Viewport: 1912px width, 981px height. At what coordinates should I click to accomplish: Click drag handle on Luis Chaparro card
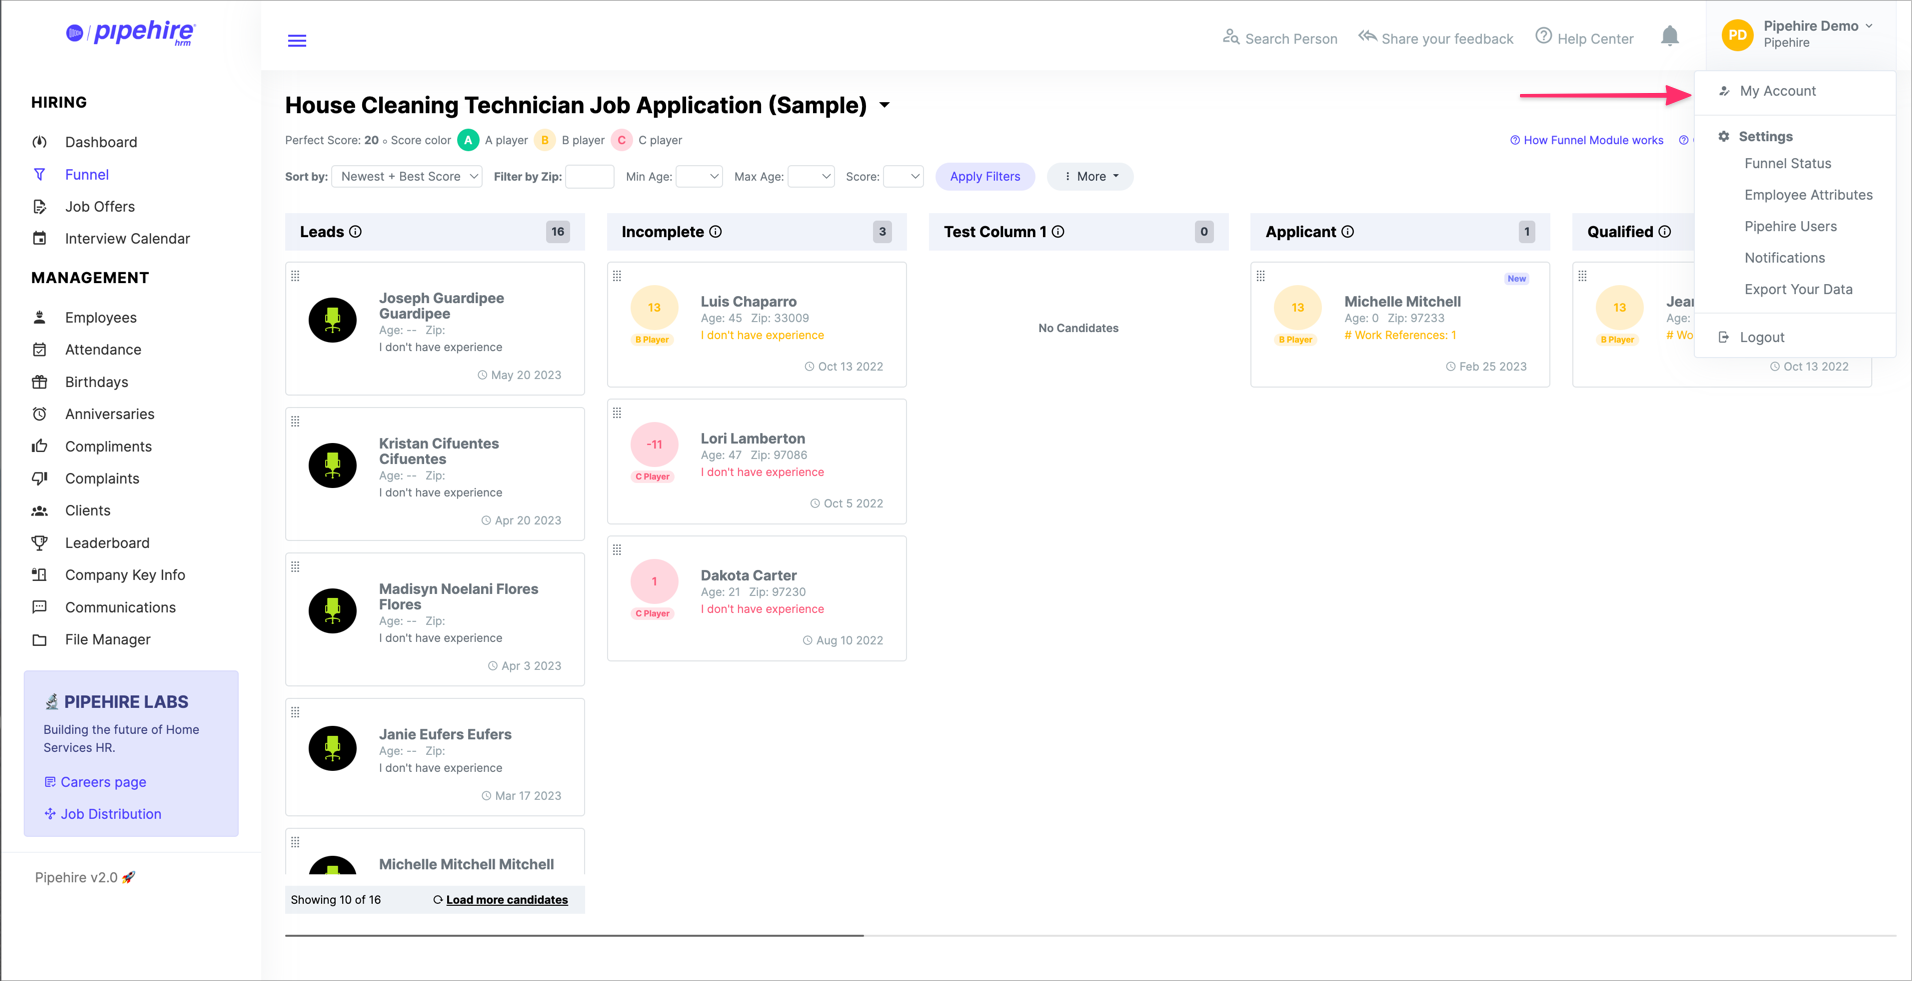(617, 276)
